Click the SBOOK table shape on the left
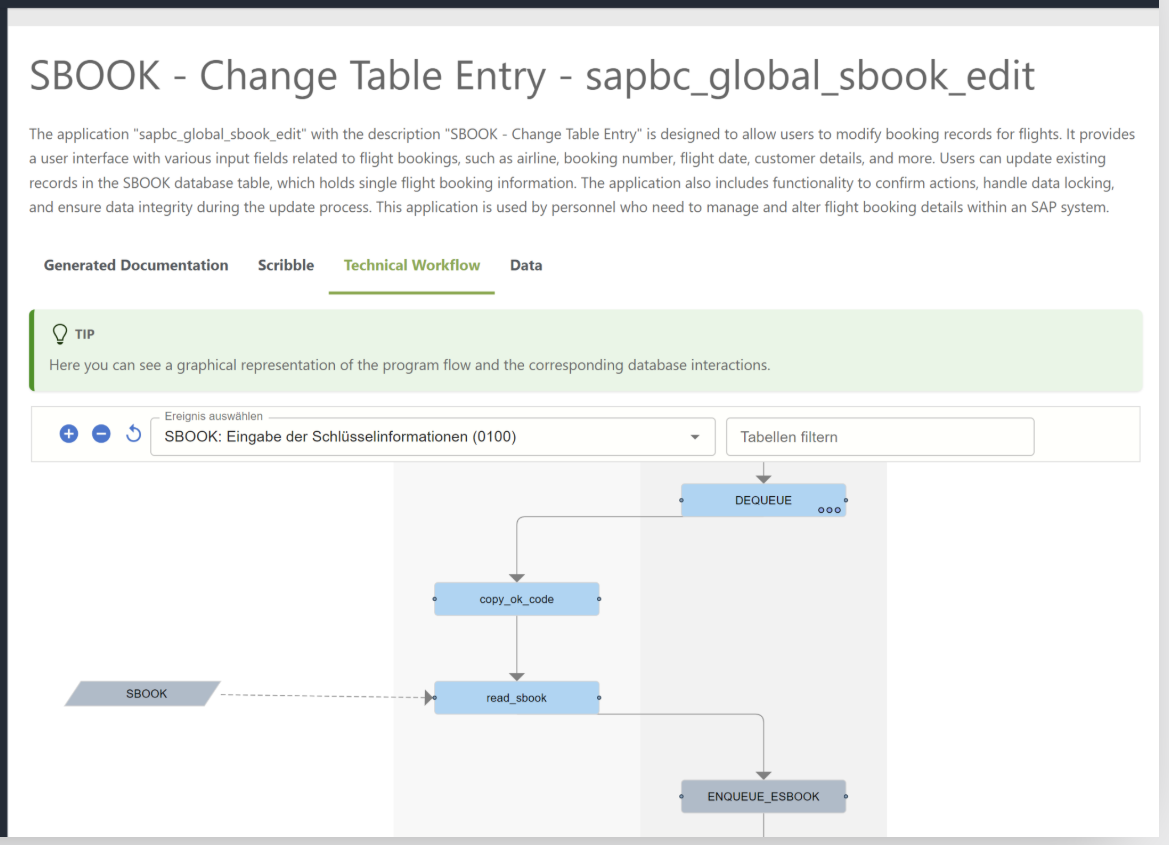 (x=145, y=693)
